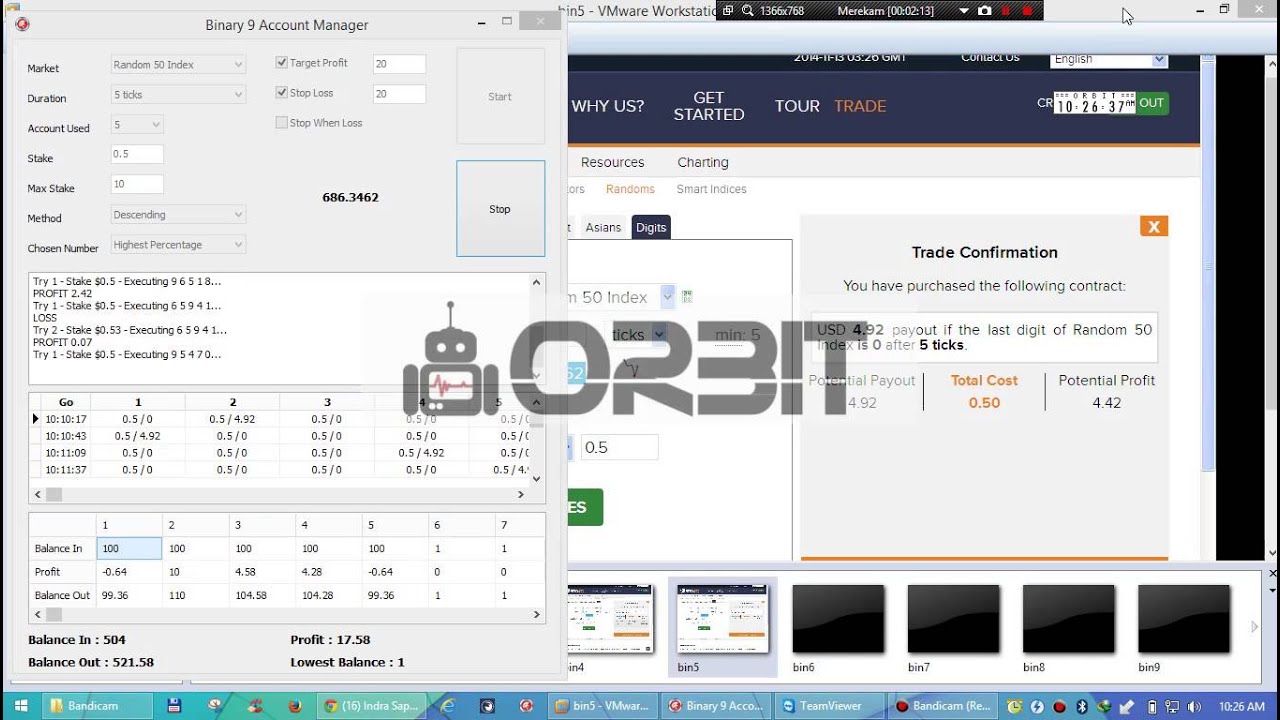Switch to bin5 VMware taskbar item

(603, 705)
